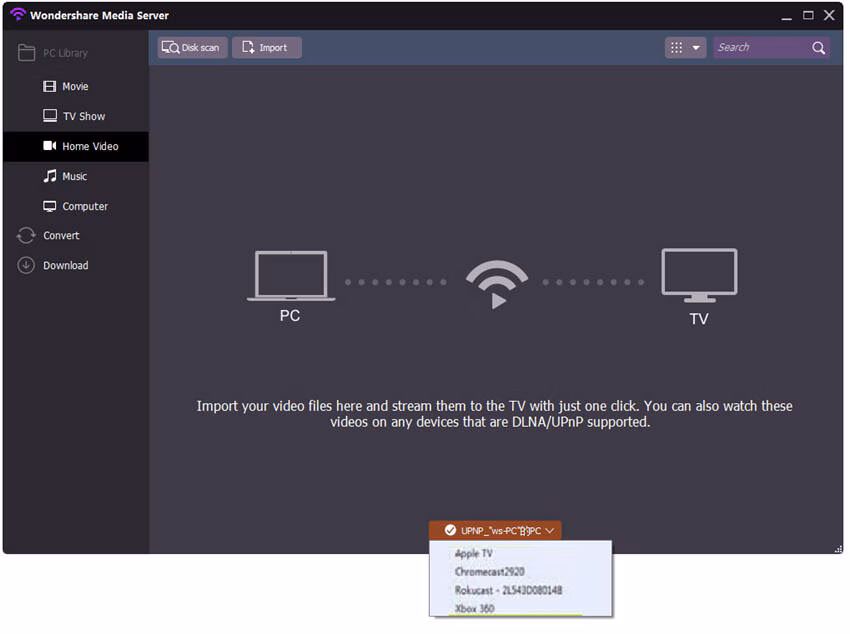
Task: Select the PC Library heading
Action: pos(65,53)
